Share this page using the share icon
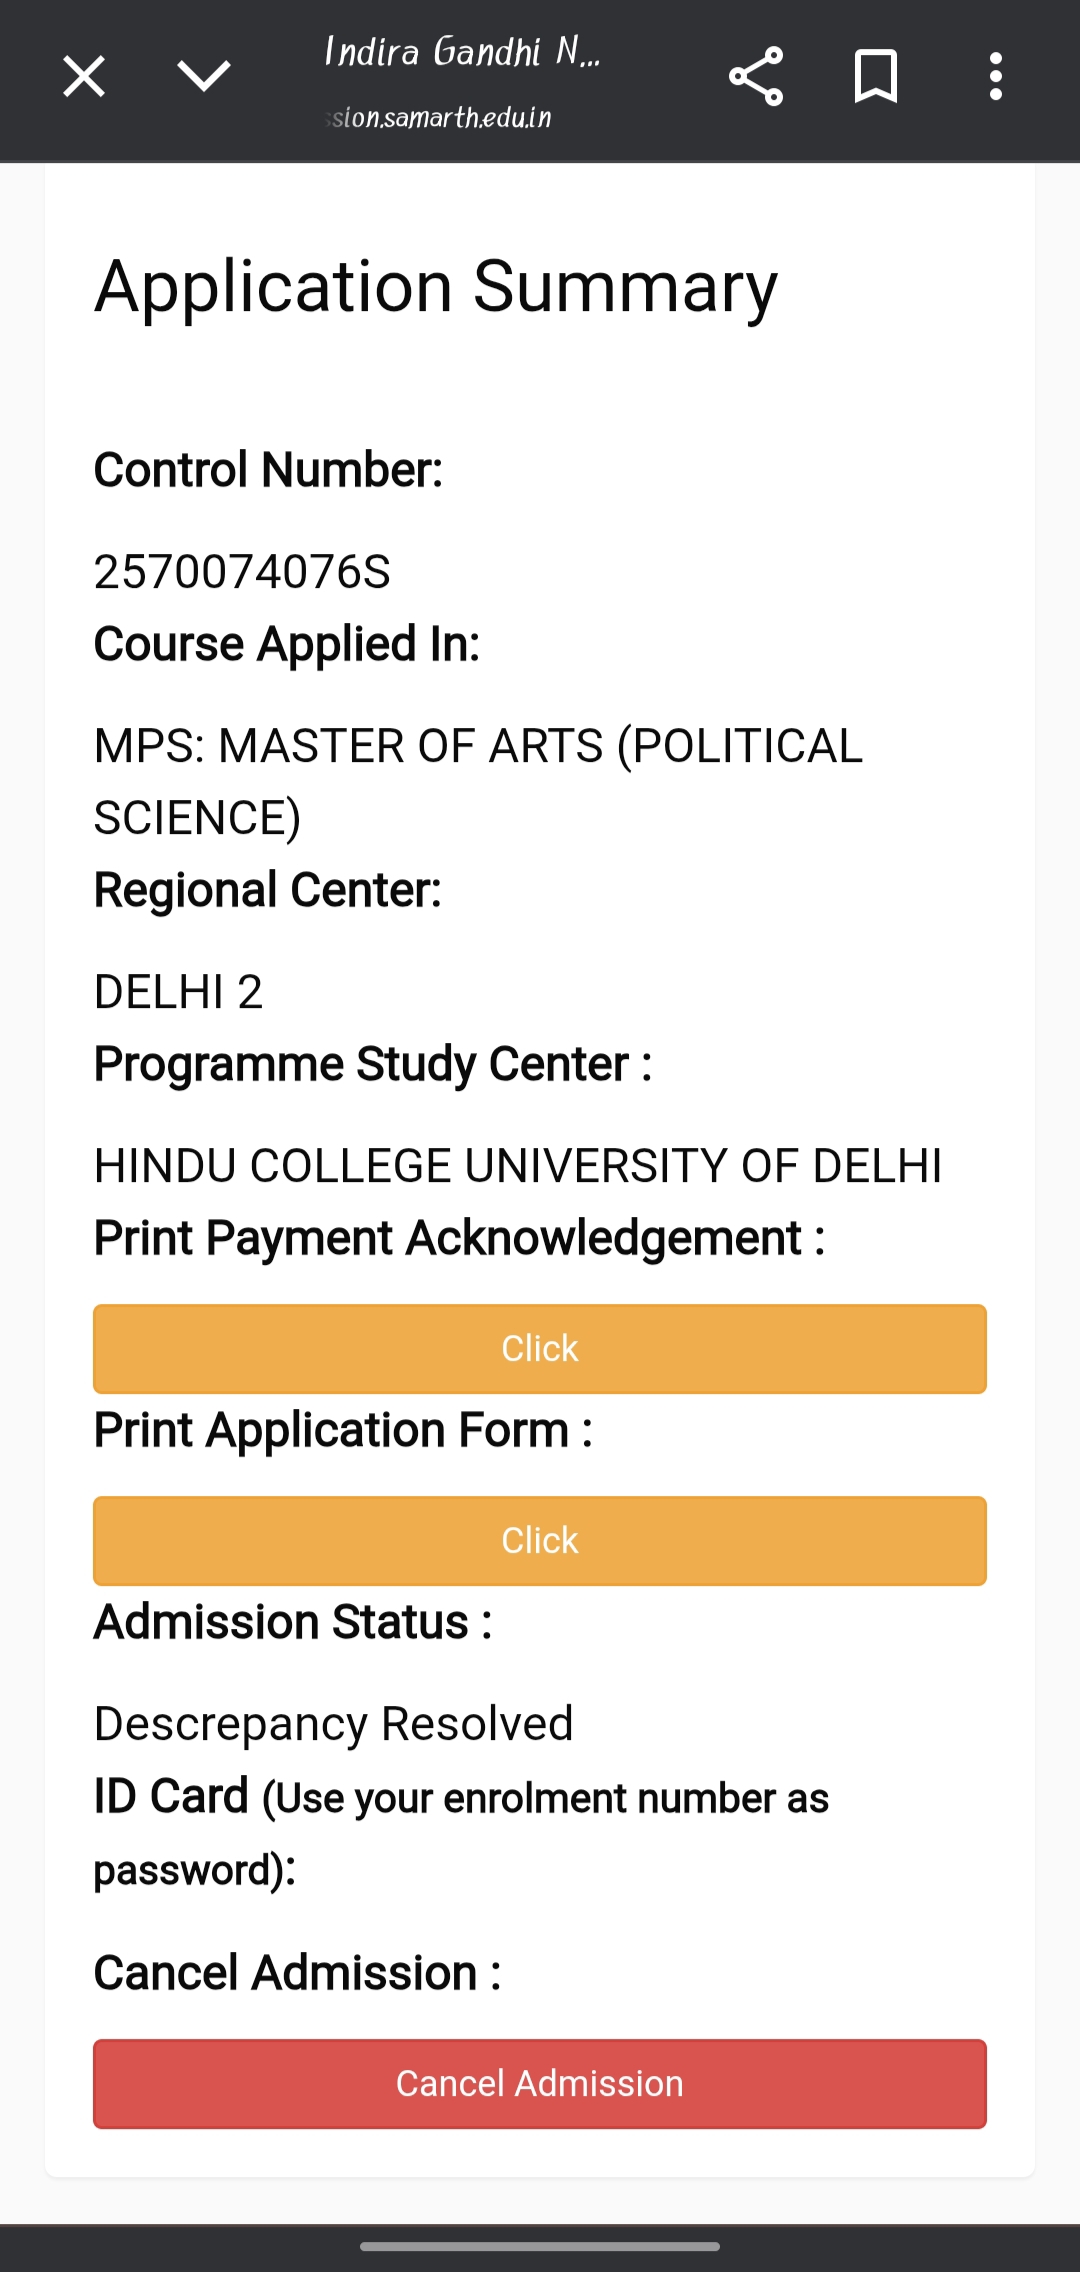 click(756, 76)
